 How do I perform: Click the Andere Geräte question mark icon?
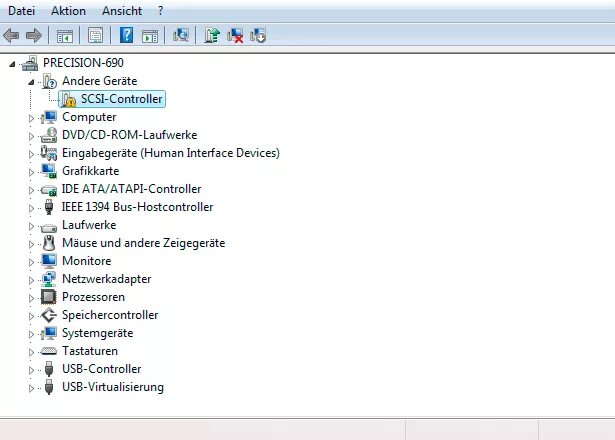click(50, 81)
